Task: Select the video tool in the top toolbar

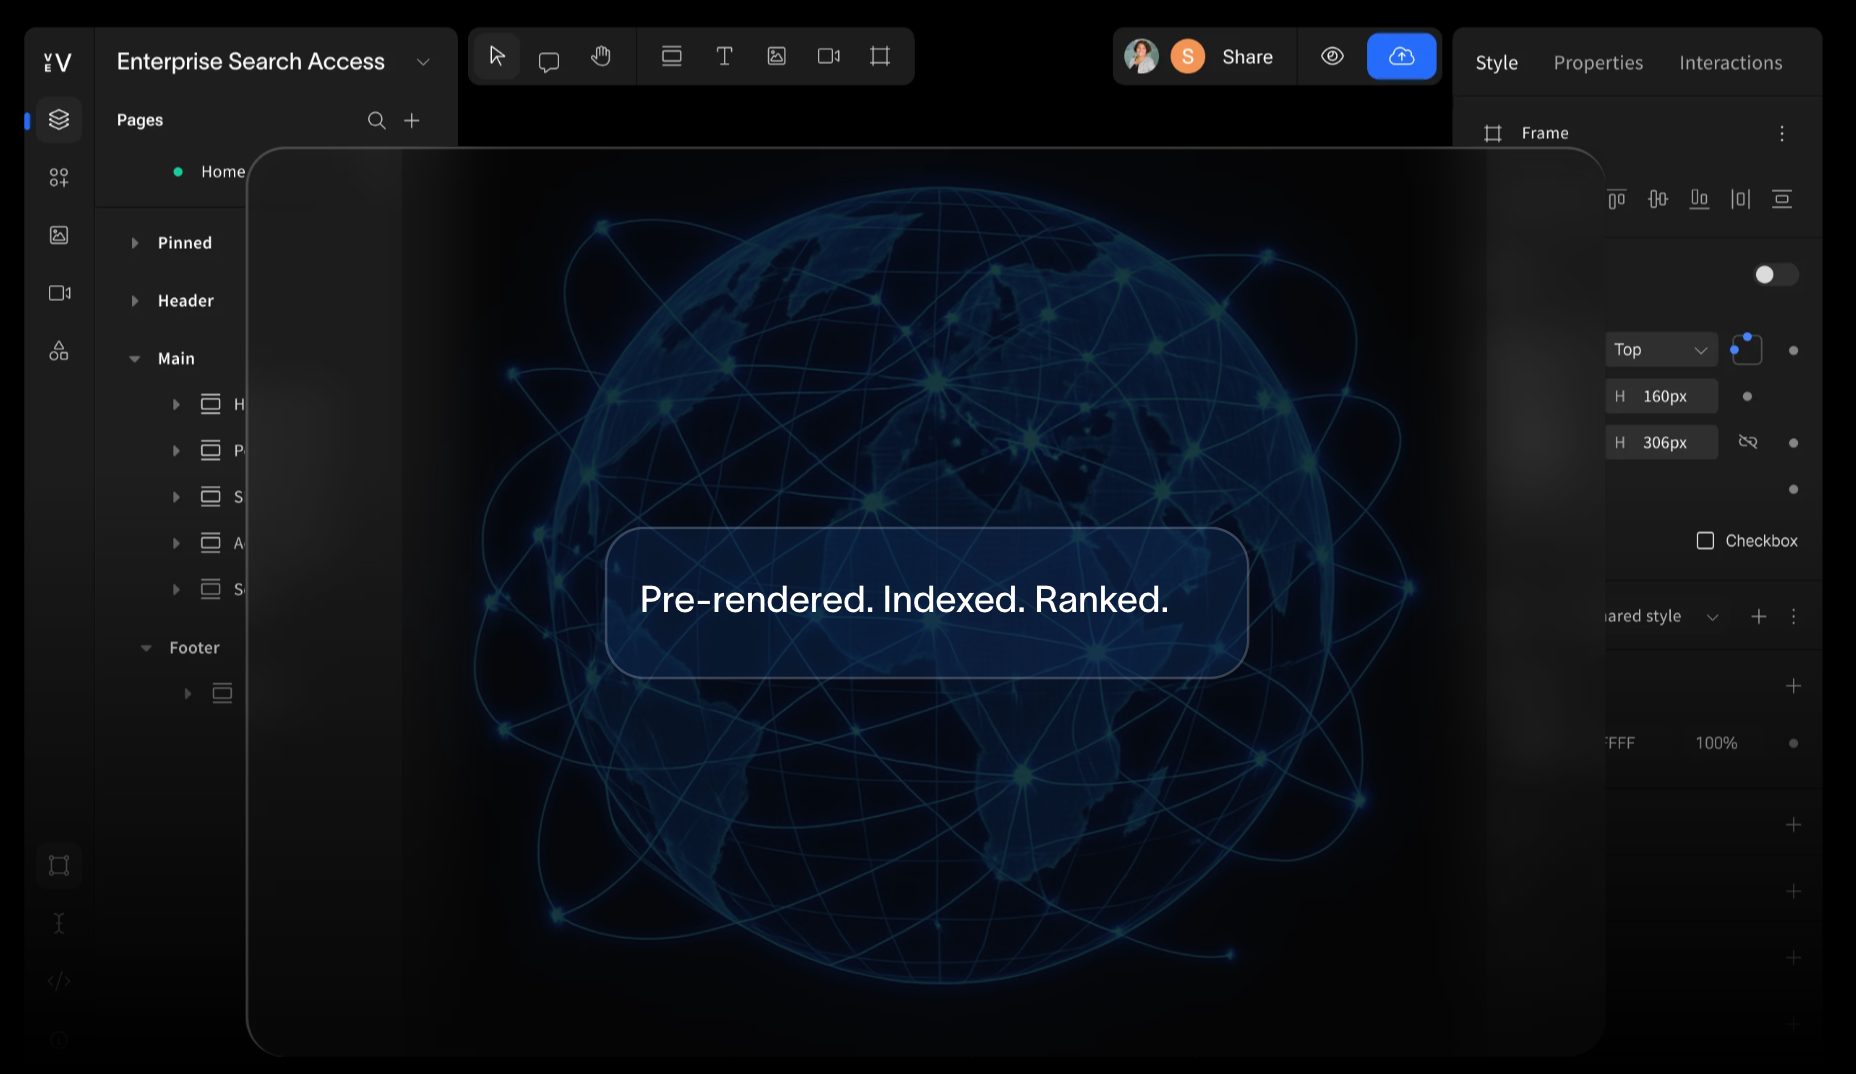Action: click(x=828, y=56)
